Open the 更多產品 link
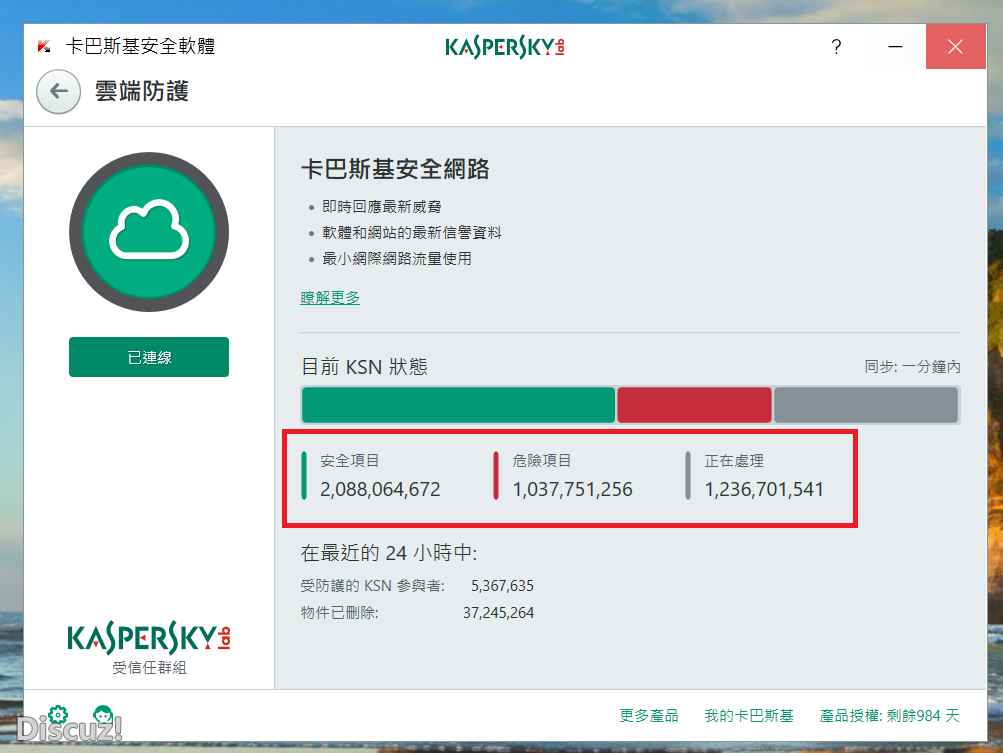 649,715
